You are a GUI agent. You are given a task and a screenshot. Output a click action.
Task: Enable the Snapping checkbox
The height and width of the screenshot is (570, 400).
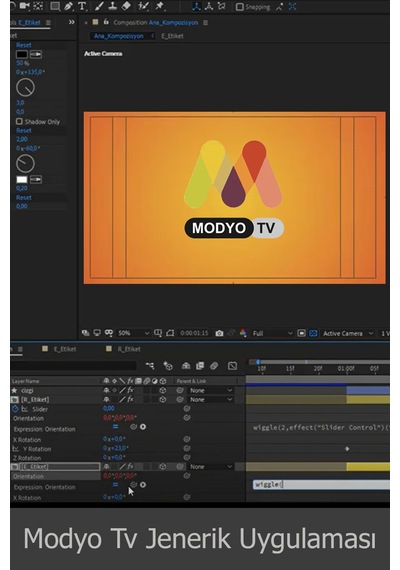click(x=240, y=7)
